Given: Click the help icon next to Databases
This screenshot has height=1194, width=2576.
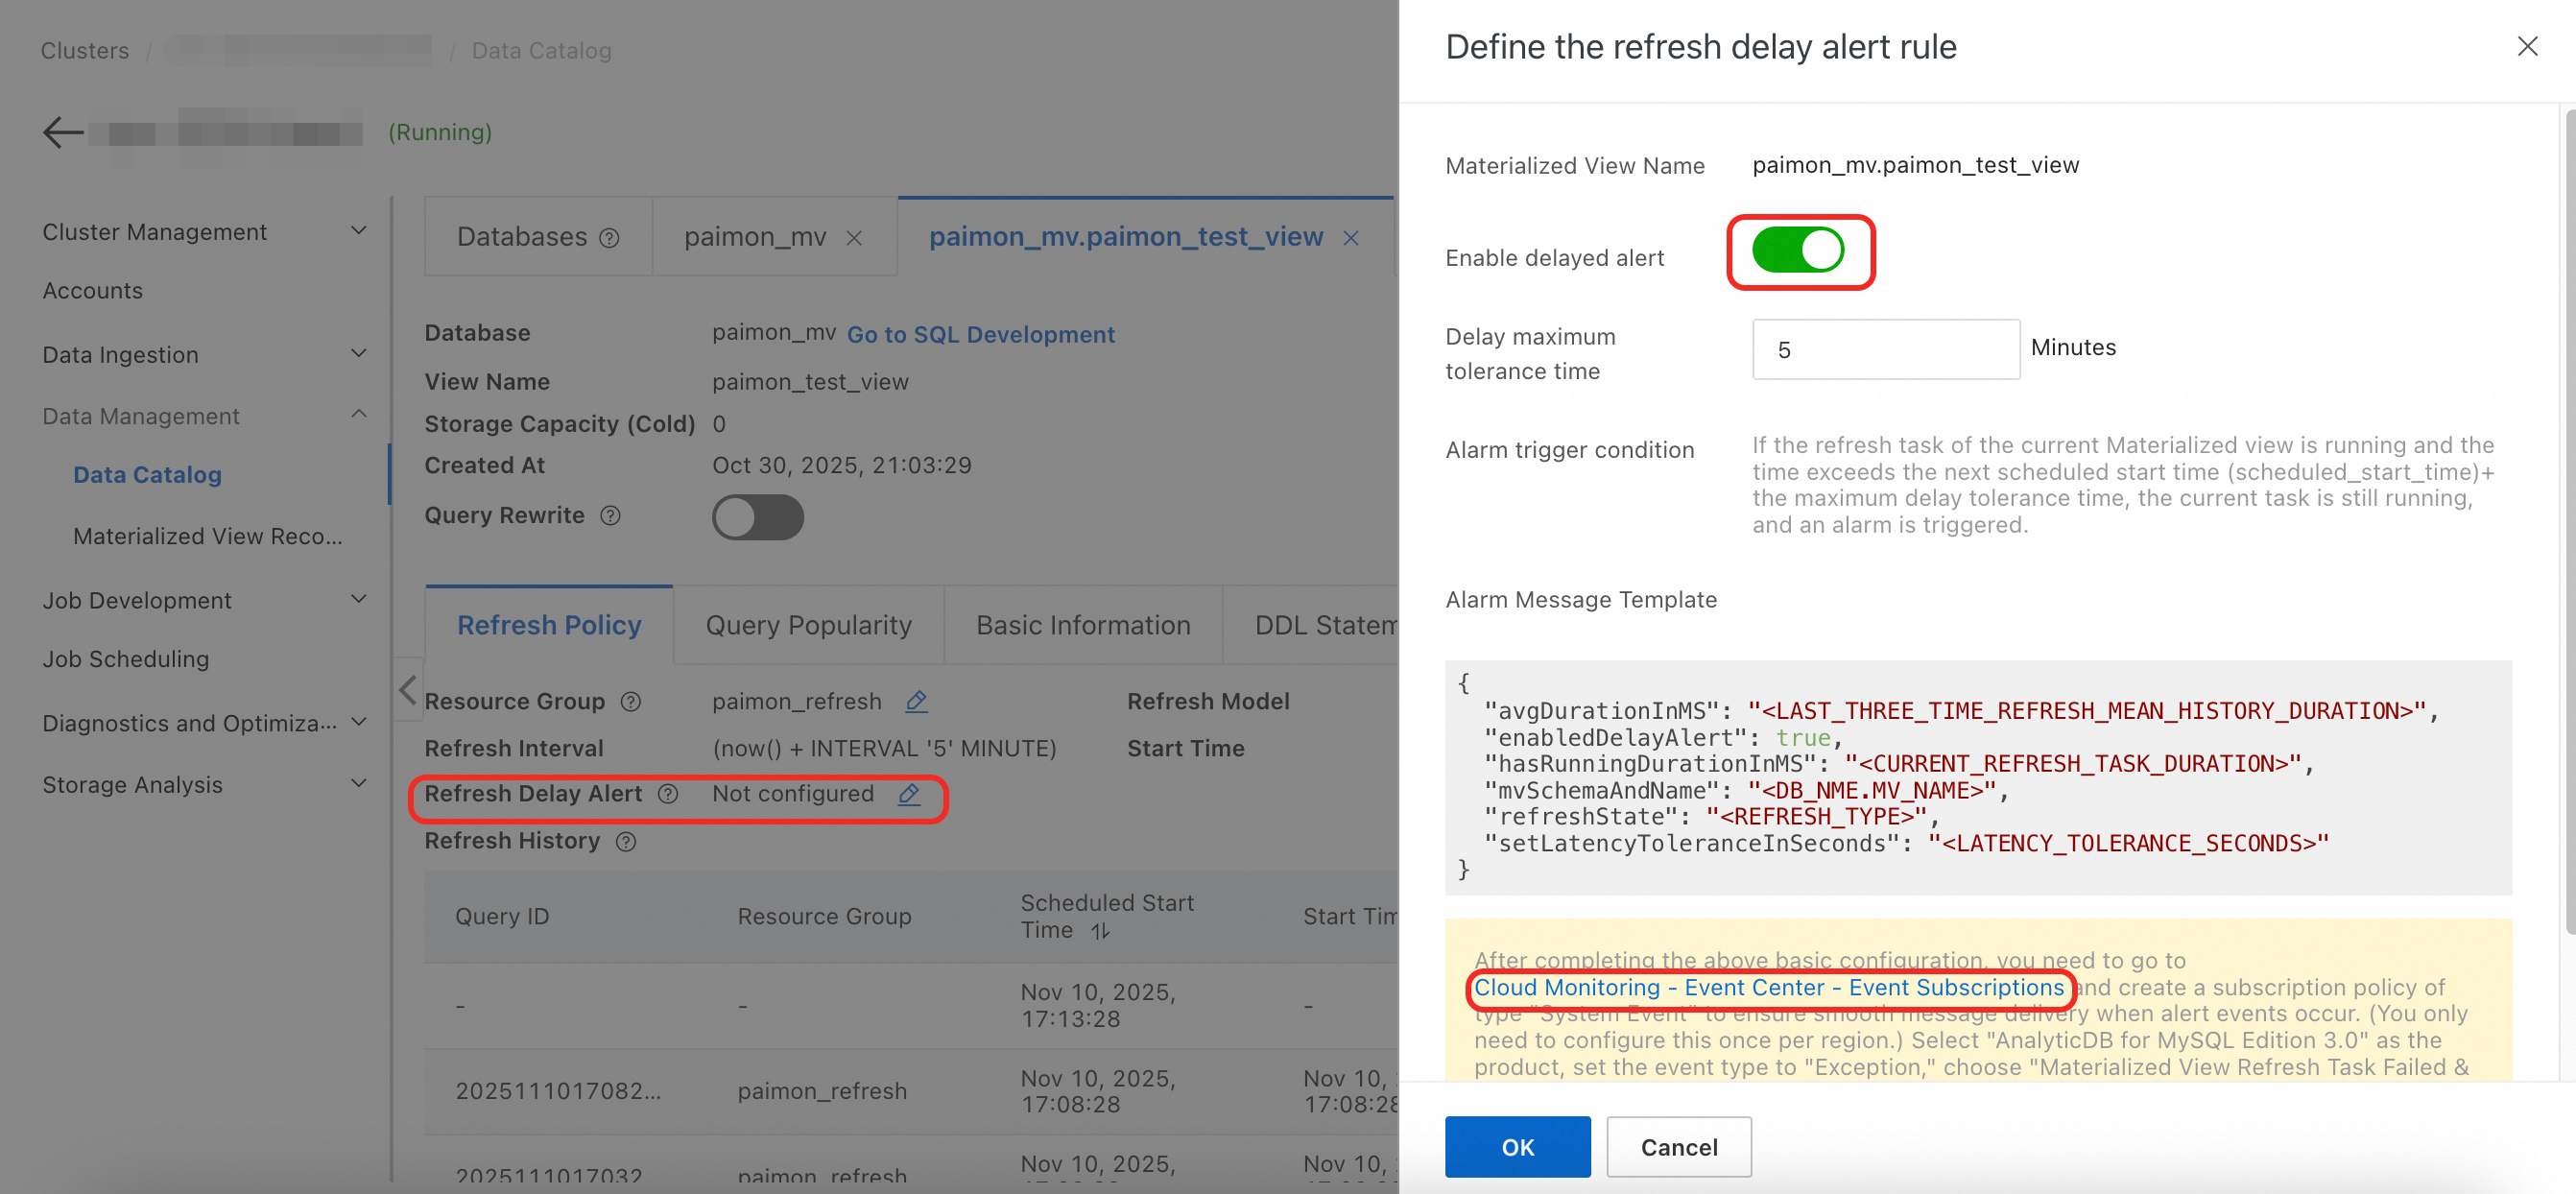Looking at the screenshot, I should point(609,238).
